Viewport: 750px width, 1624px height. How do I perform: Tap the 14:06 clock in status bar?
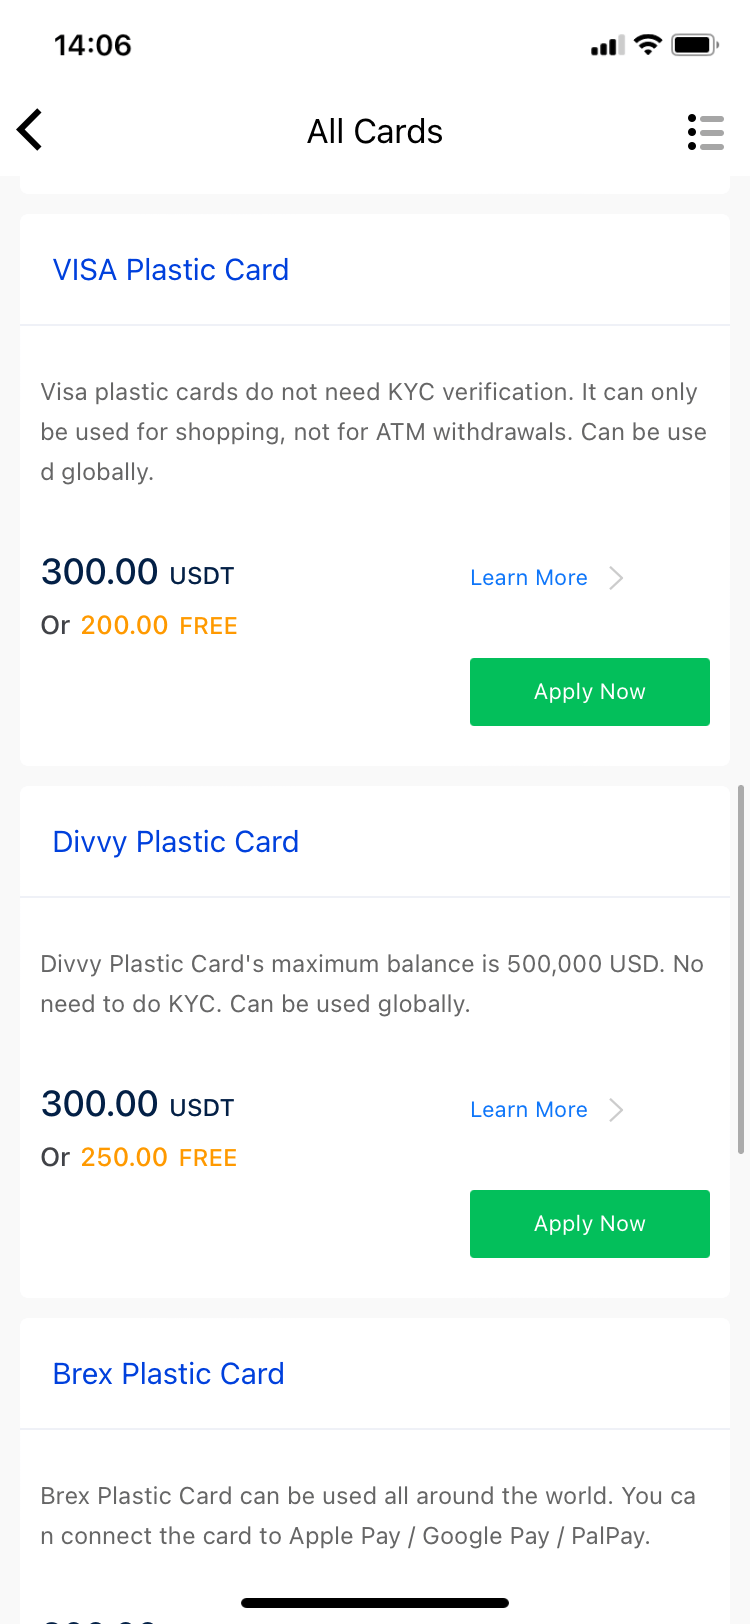pyautogui.click(x=93, y=45)
